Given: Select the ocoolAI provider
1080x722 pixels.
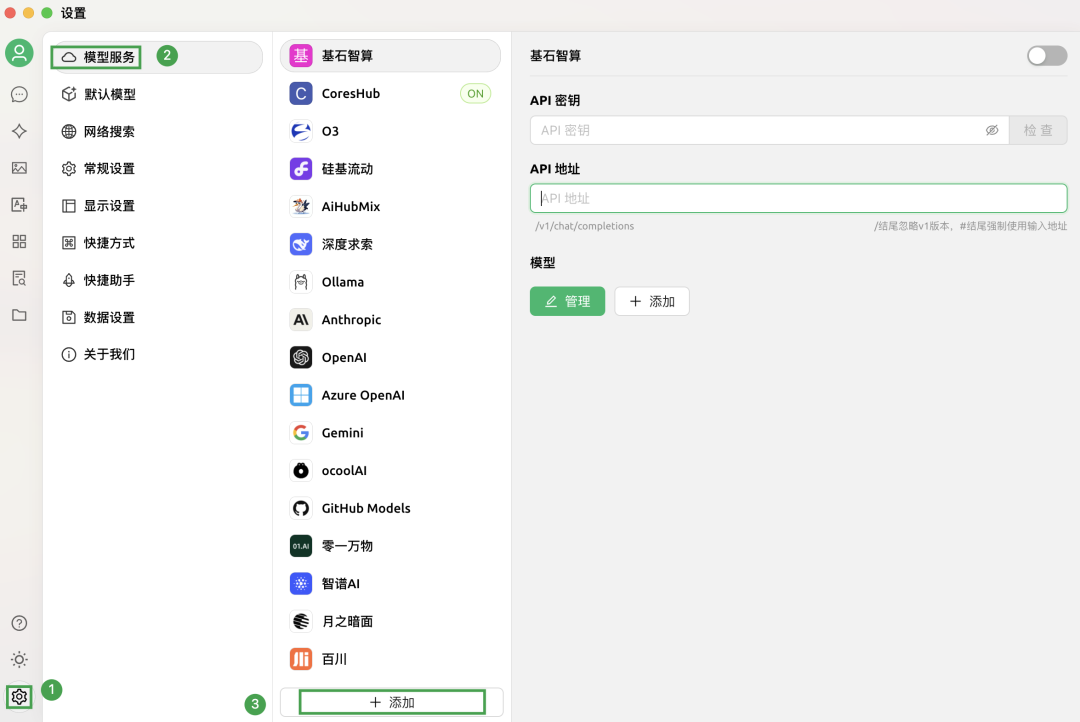Looking at the screenshot, I should [x=390, y=471].
